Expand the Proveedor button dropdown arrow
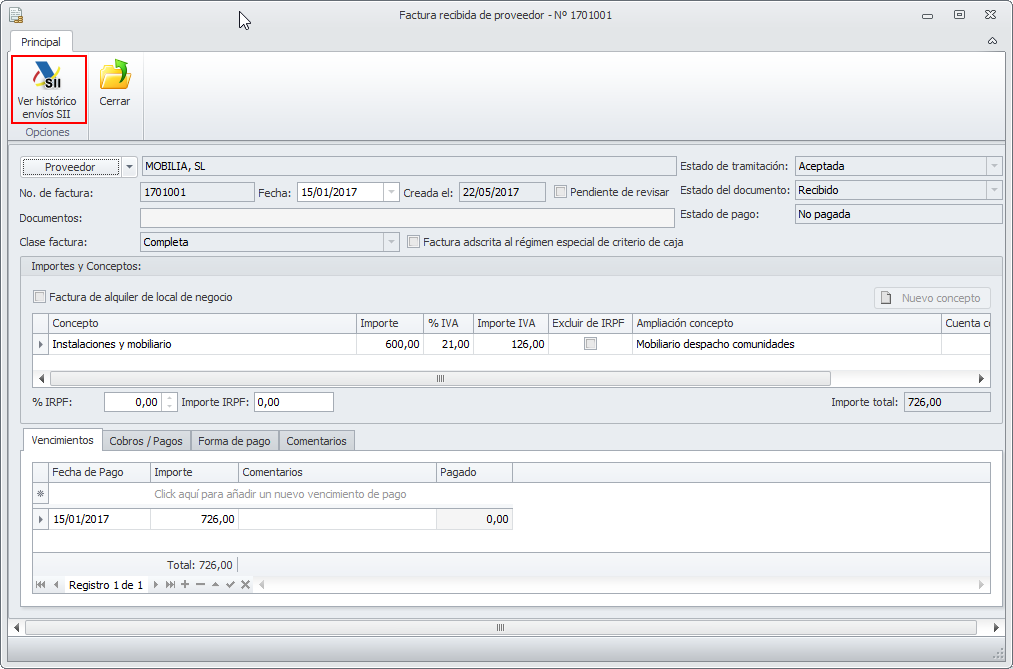Image resolution: width=1013 pixels, height=669 pixels. point(130,167)
